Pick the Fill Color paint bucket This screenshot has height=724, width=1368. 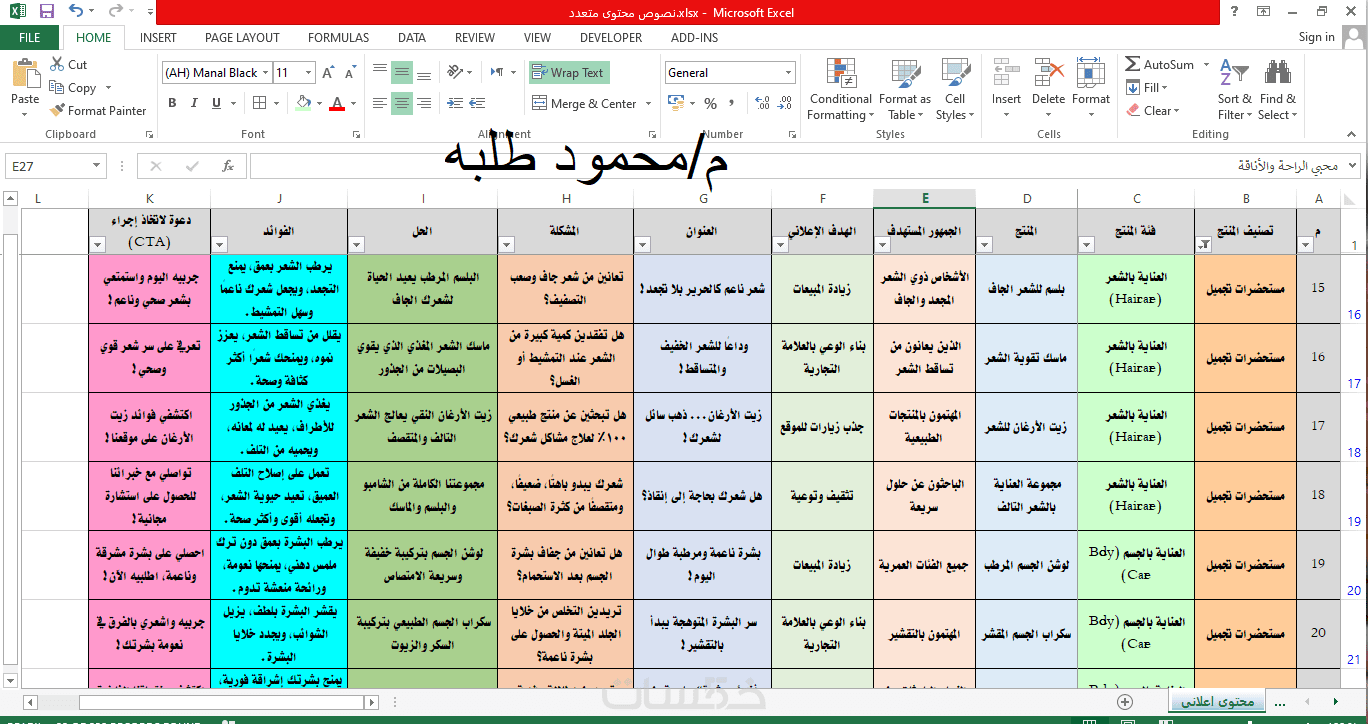tap(304, 103)
